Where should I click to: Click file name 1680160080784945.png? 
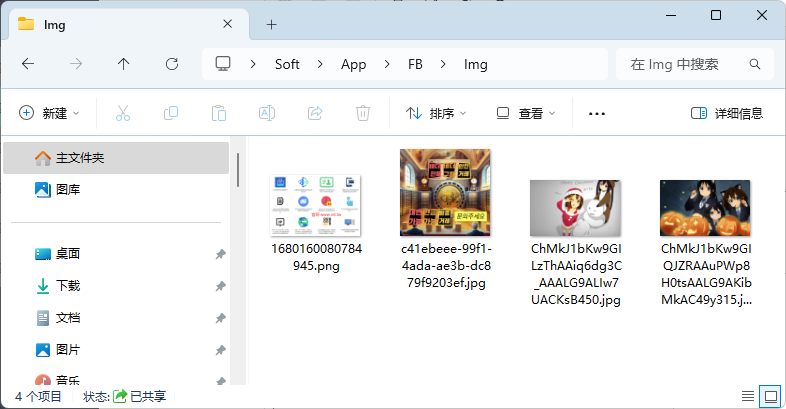point(316,257)
